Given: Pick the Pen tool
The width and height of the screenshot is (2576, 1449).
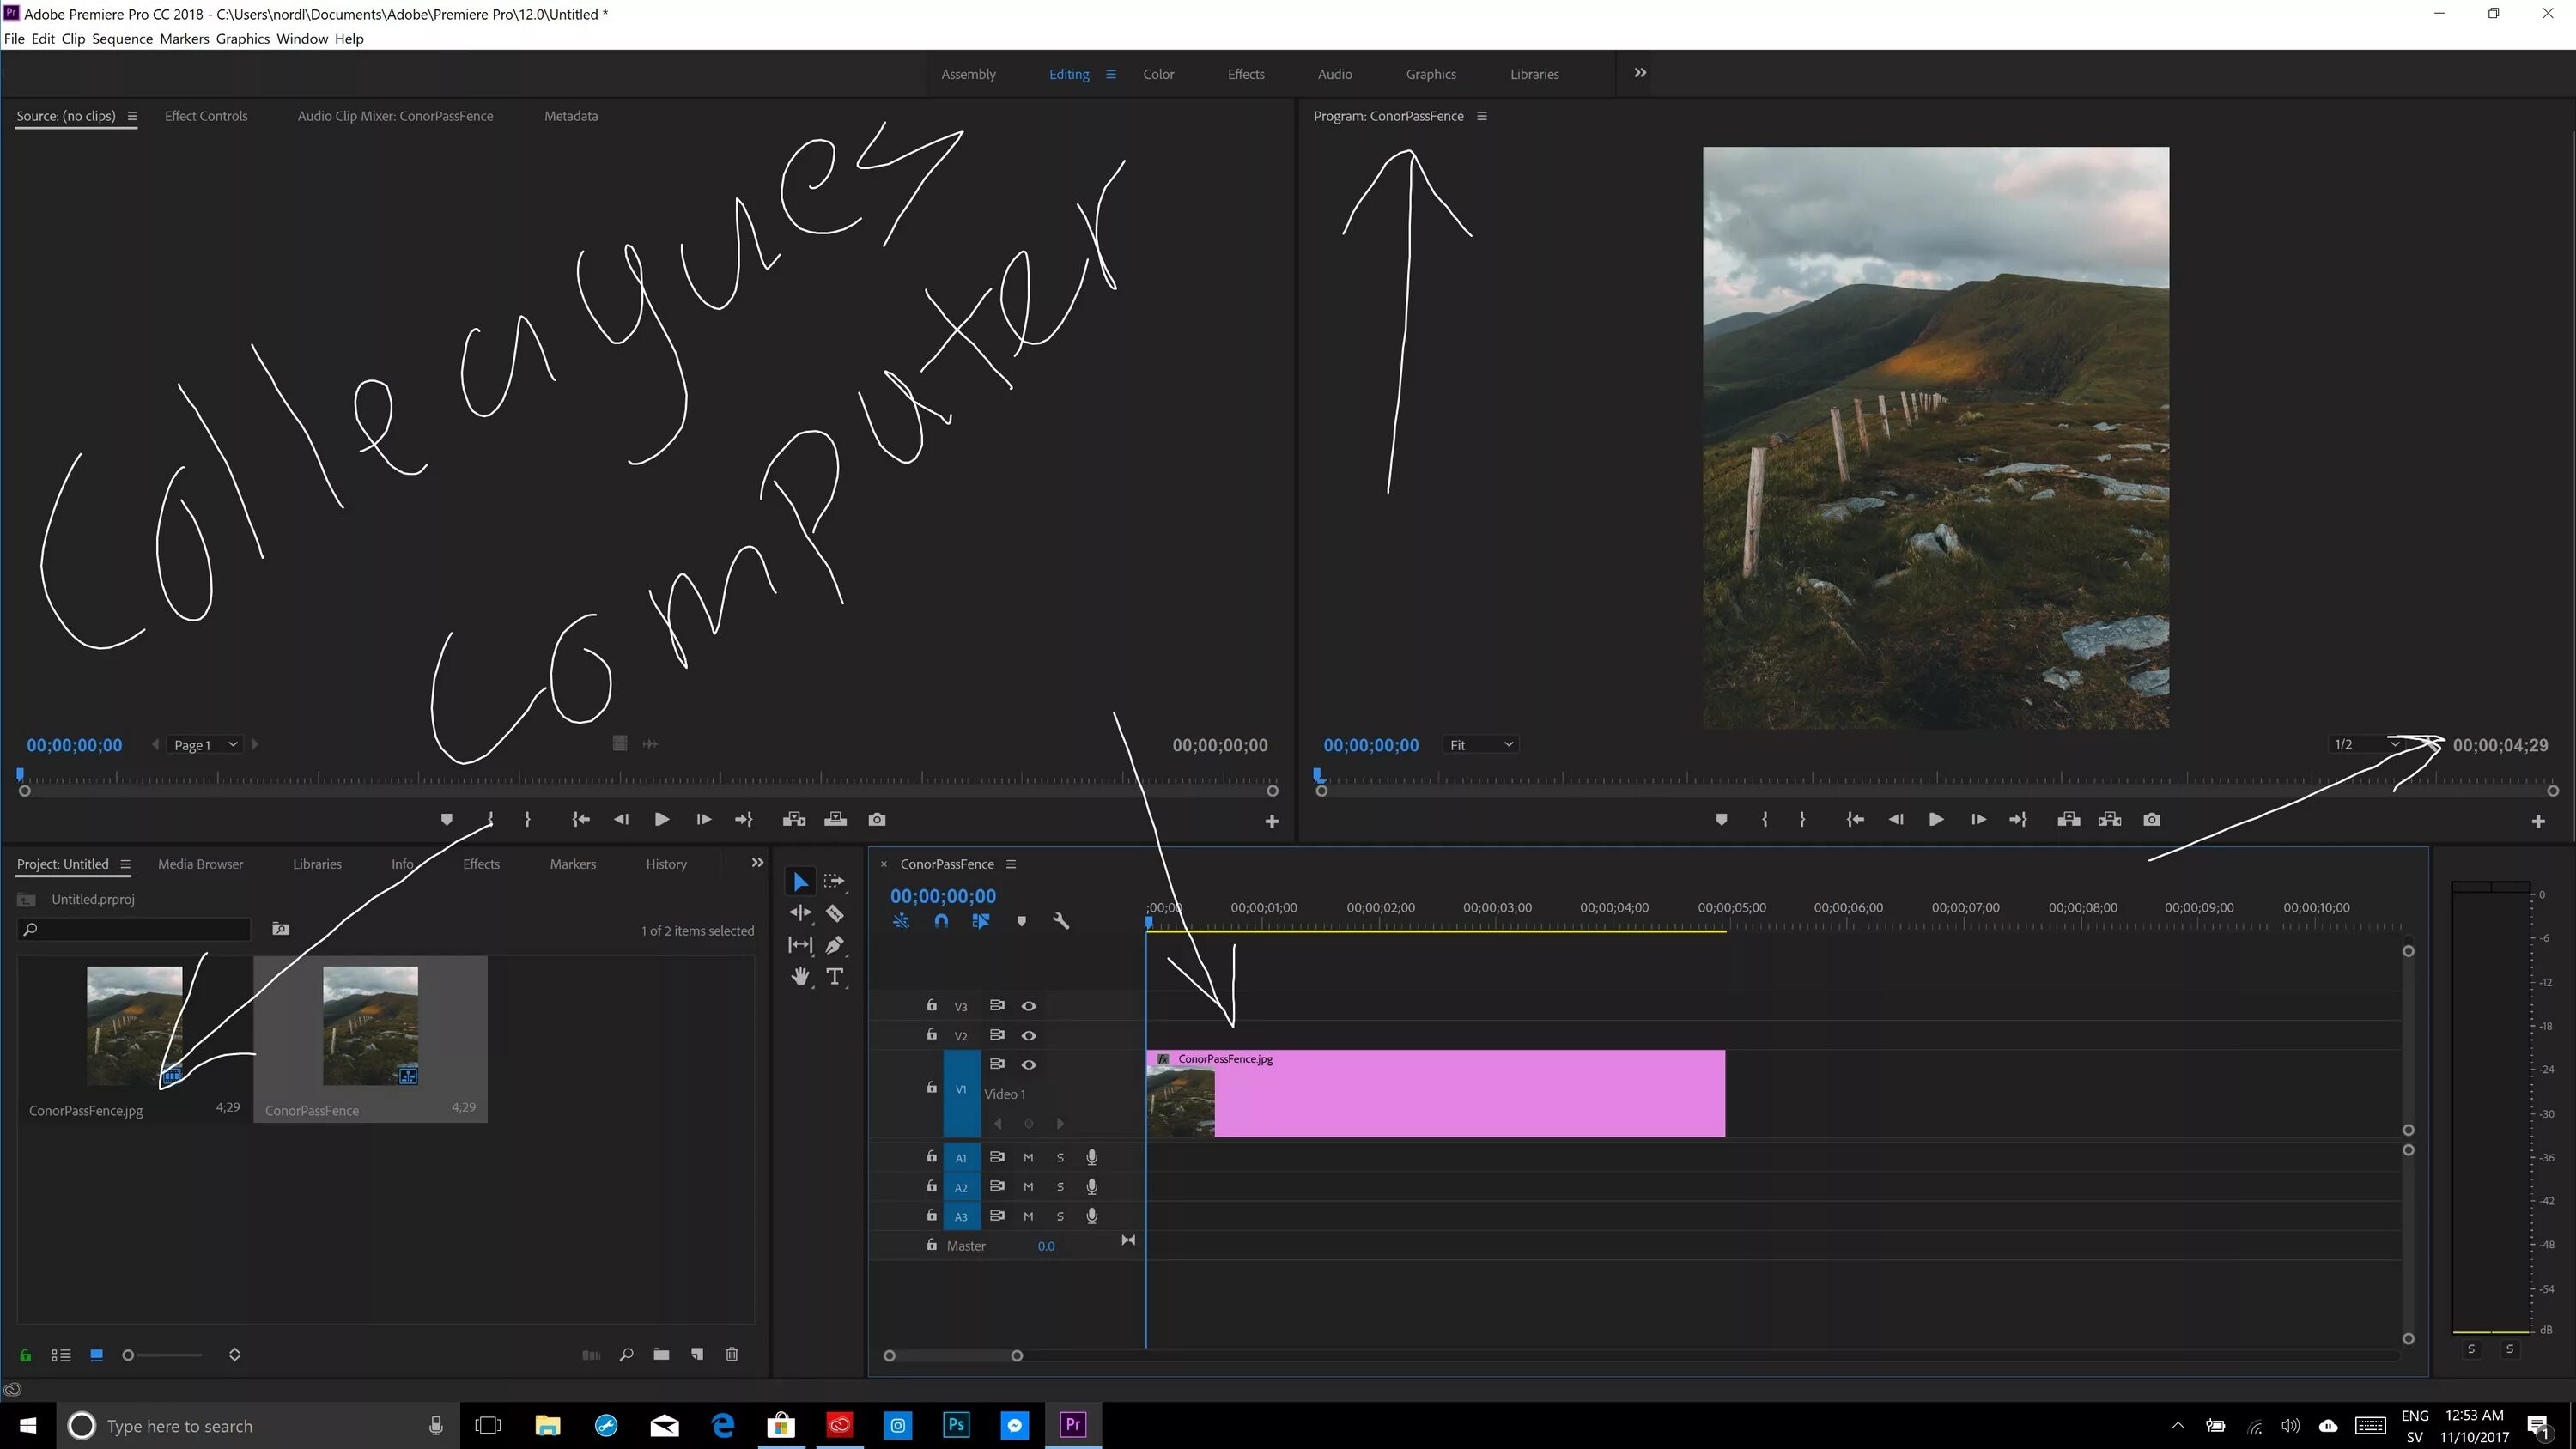Looking at the screenshot, I should click(834, 945).
